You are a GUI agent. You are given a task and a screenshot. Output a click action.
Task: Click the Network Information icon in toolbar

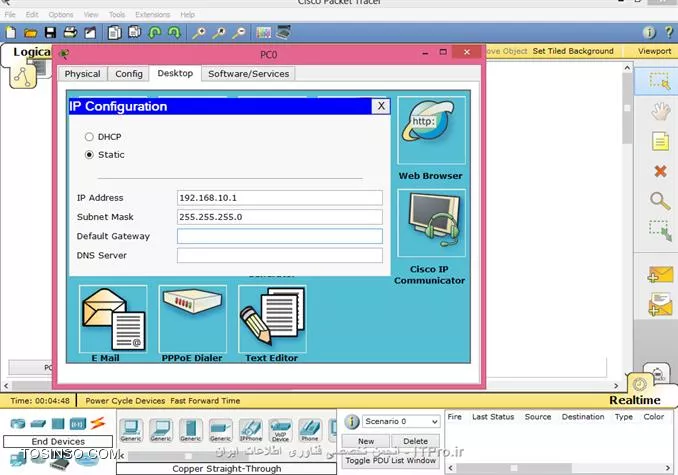click(649, 33)
